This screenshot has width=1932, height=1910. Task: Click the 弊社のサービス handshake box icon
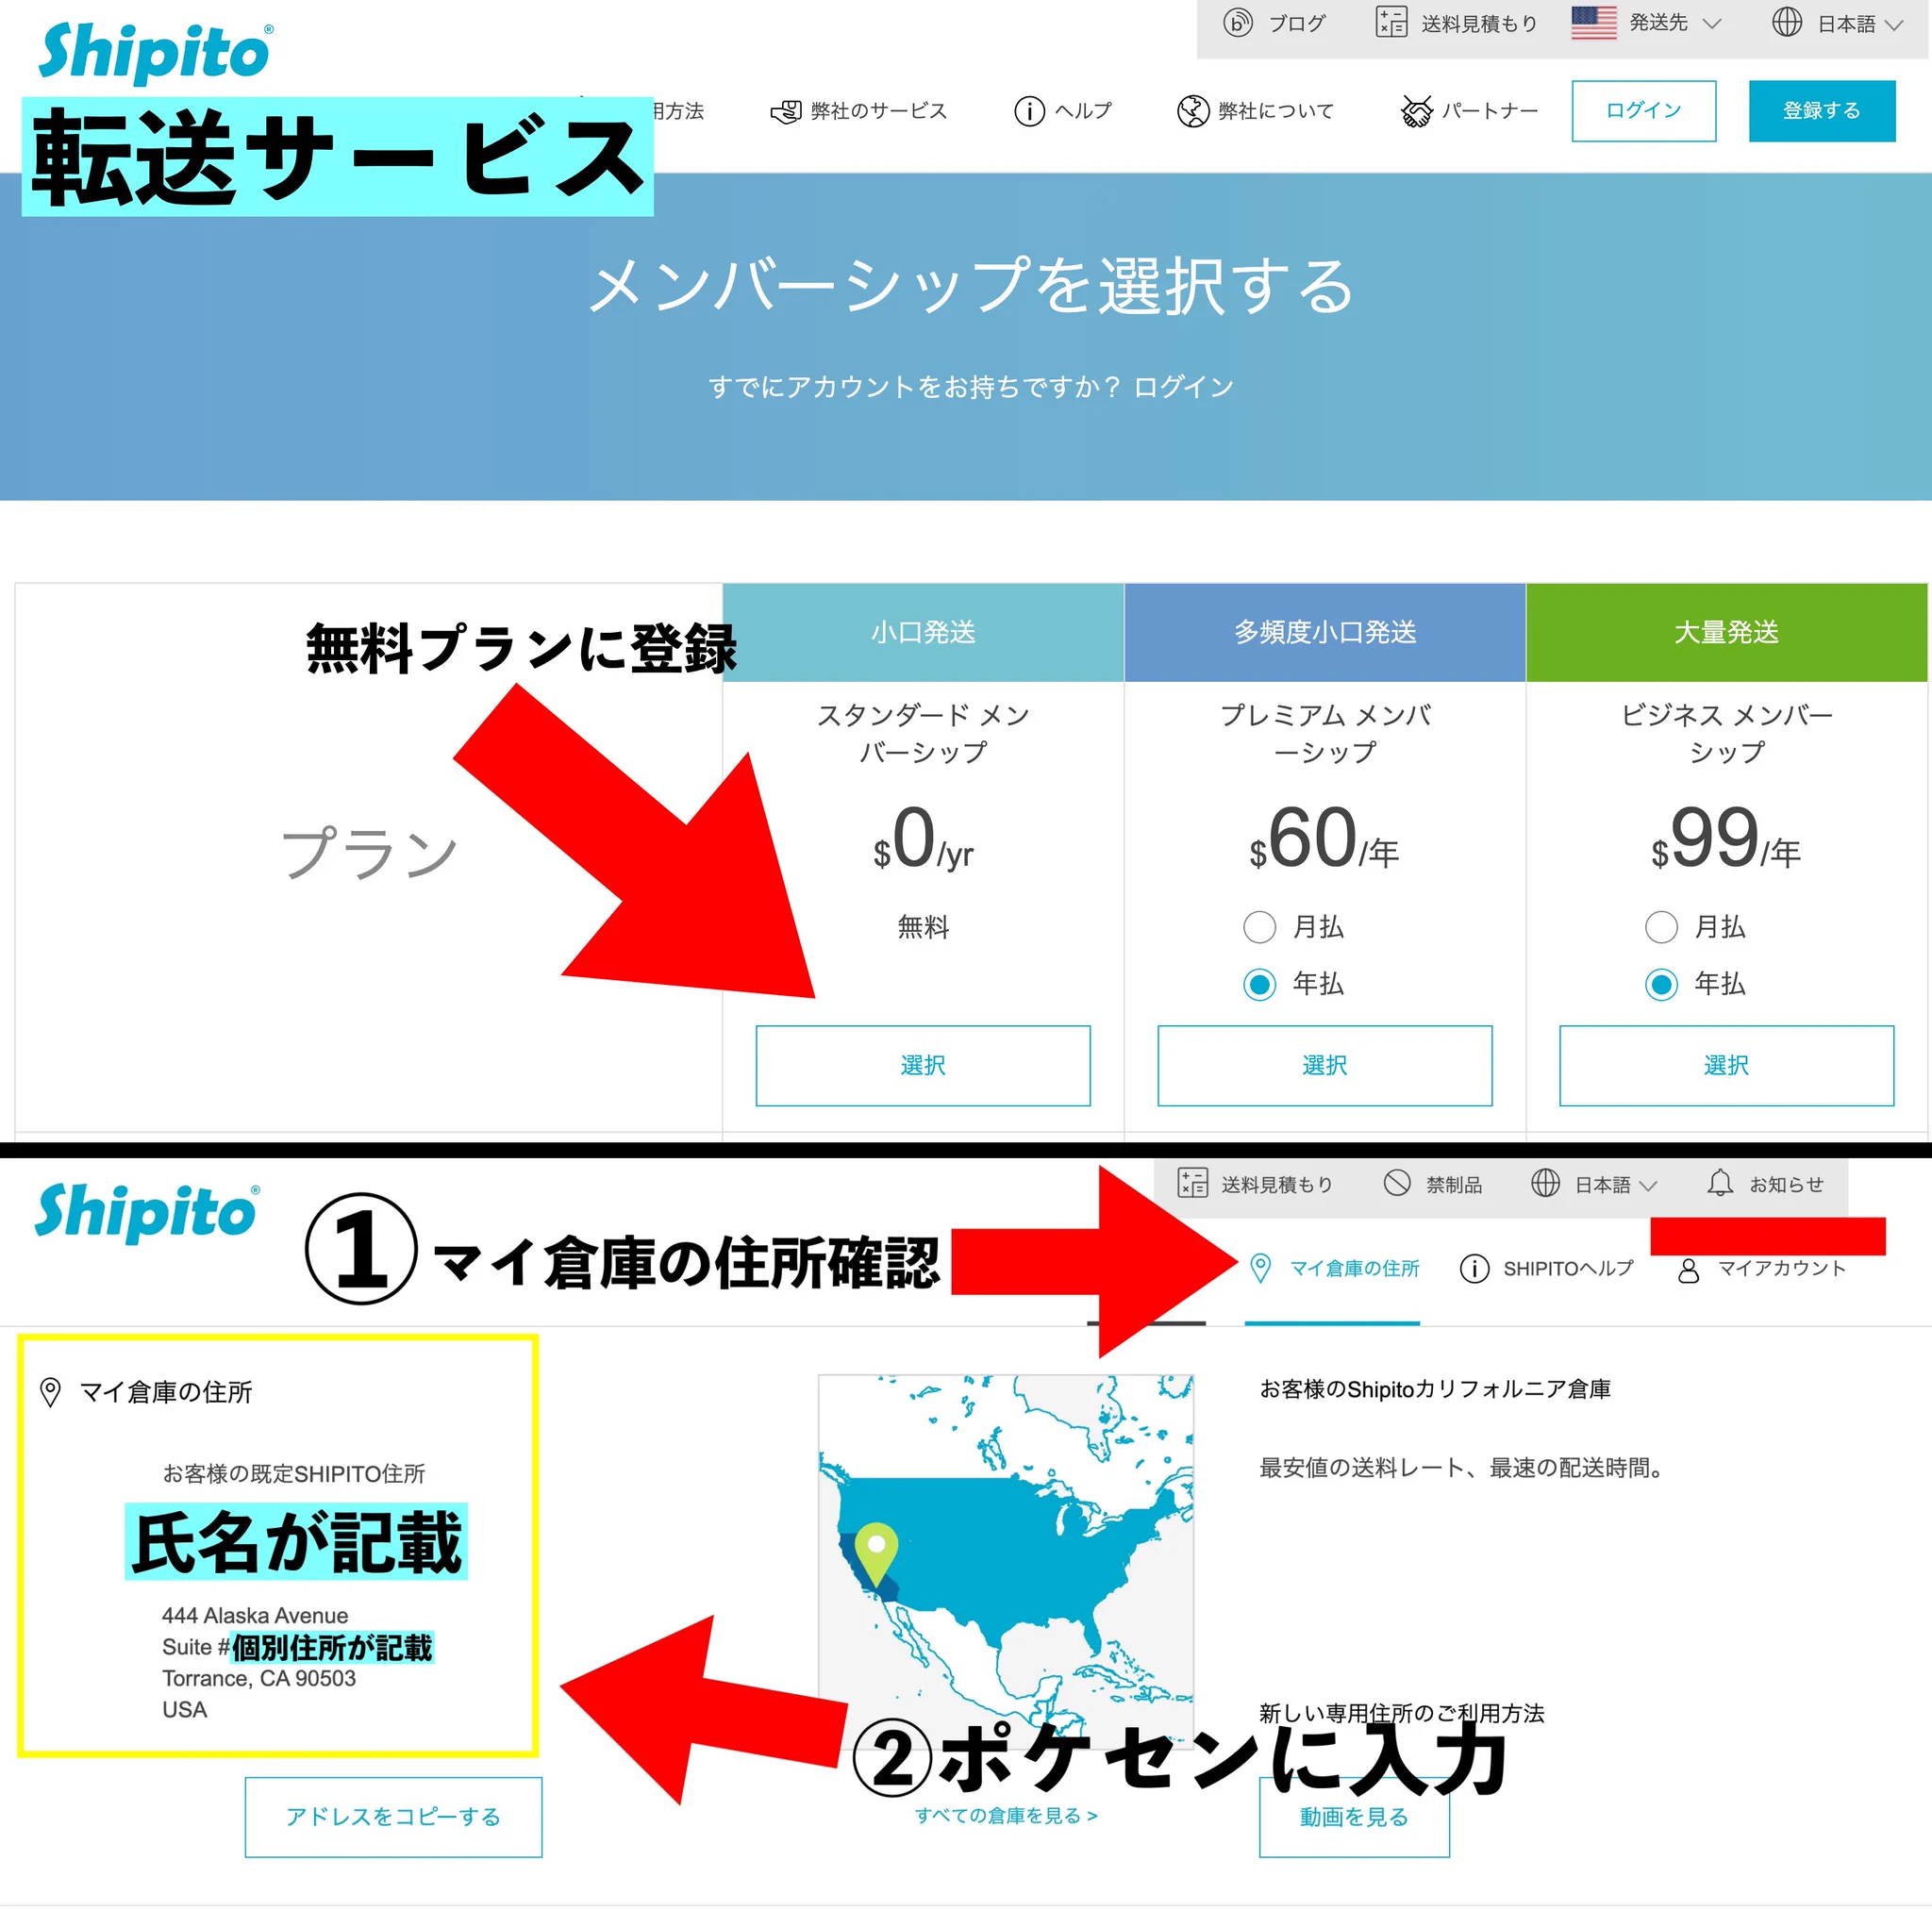point(786,111)
